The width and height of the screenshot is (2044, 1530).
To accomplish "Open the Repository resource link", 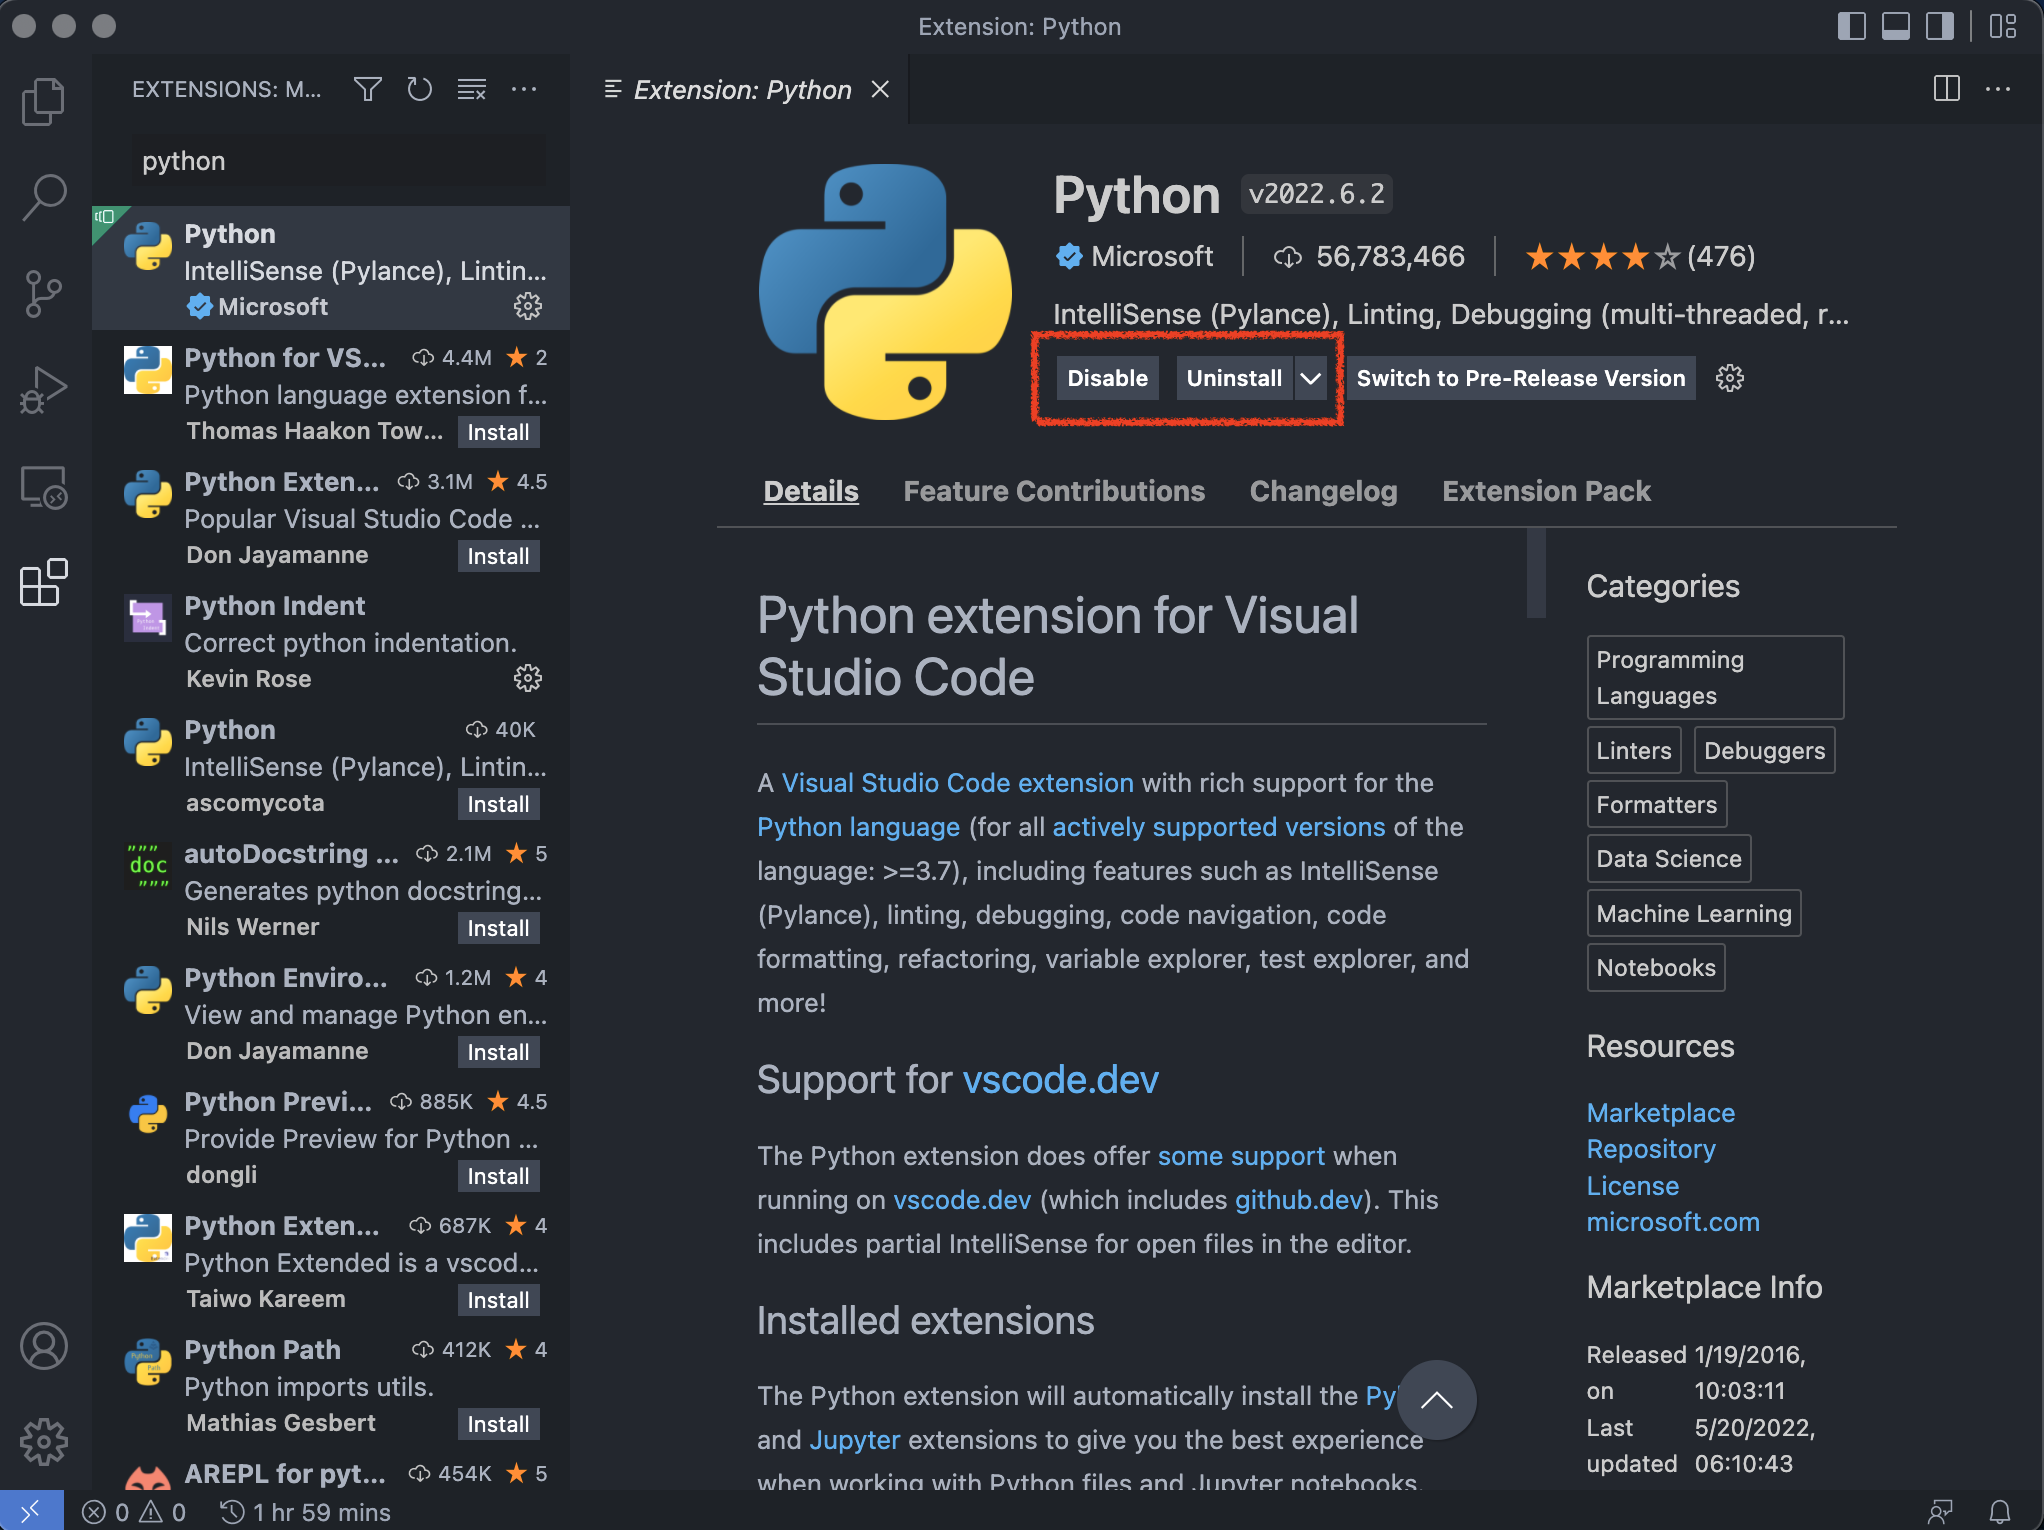I will [1651, 1149].
